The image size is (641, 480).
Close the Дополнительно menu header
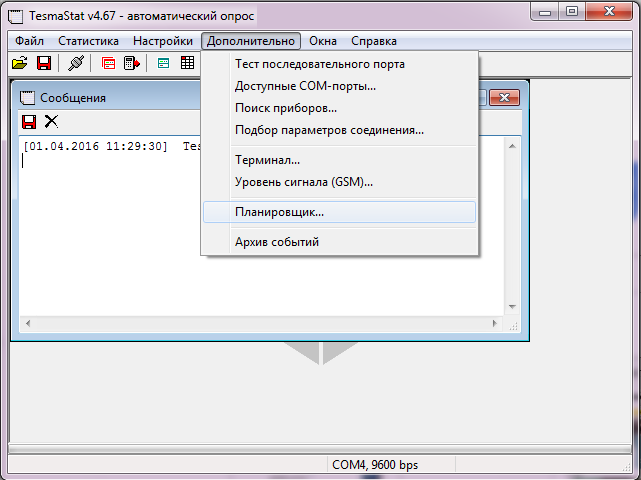coord(251,41)
